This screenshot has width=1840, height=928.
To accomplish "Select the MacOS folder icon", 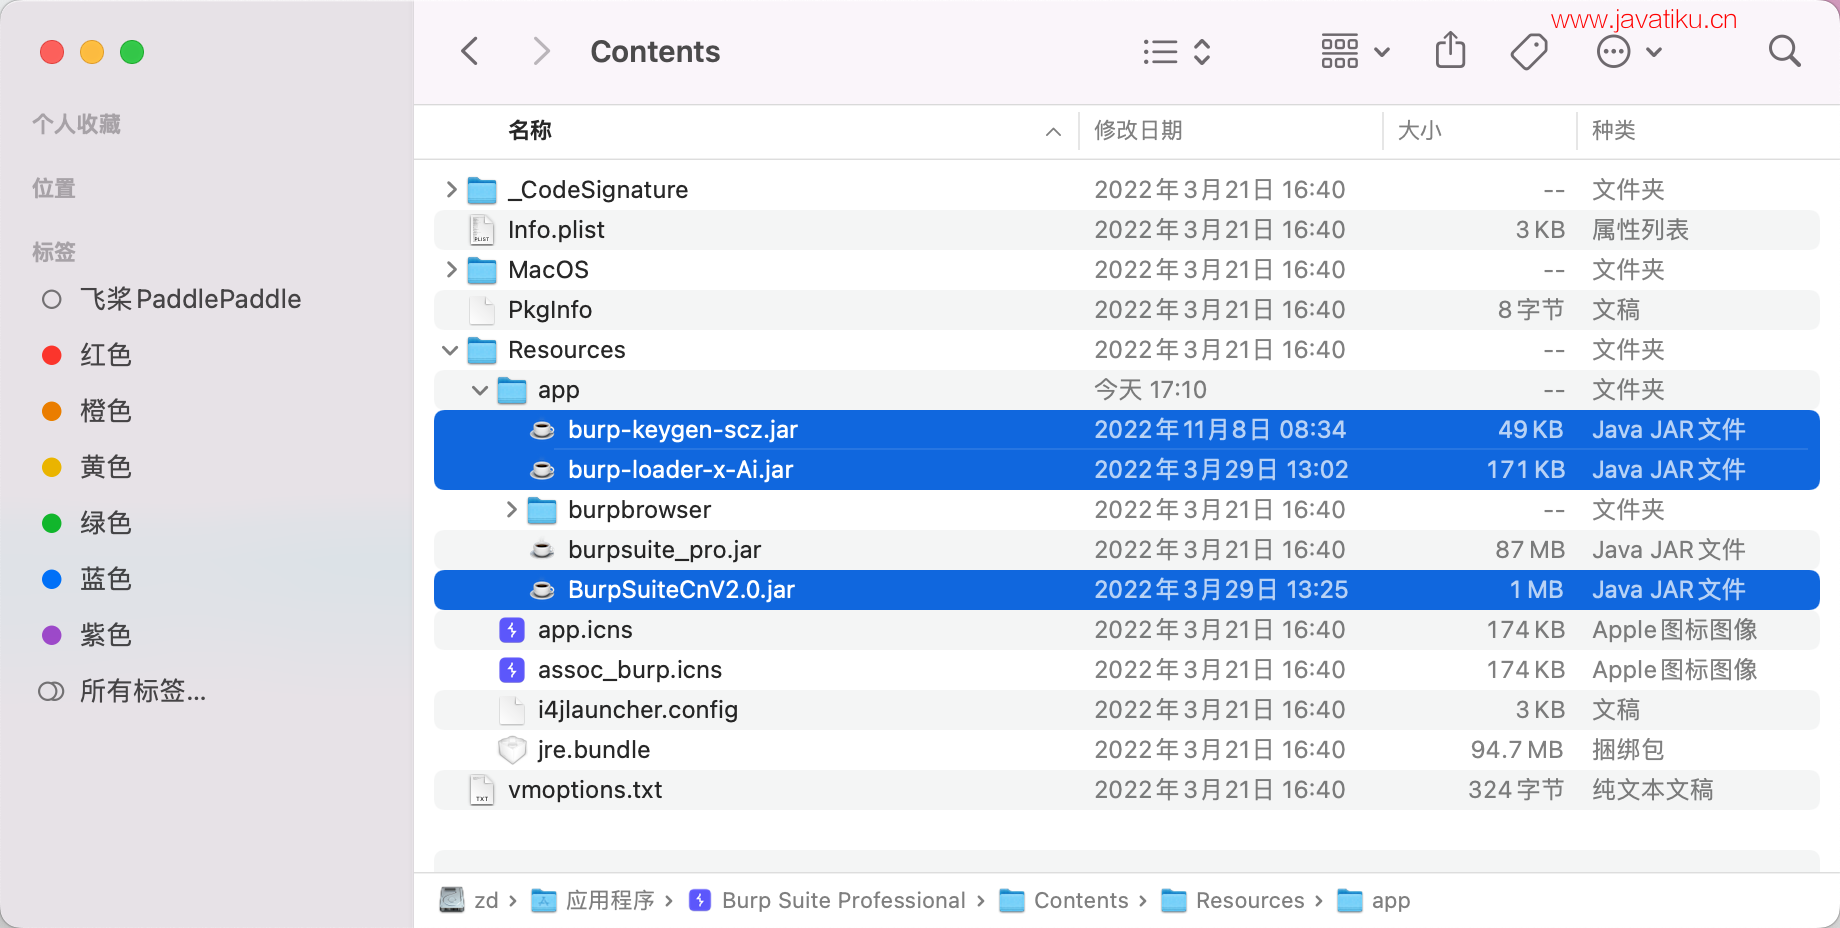I will tap(483, 270).
